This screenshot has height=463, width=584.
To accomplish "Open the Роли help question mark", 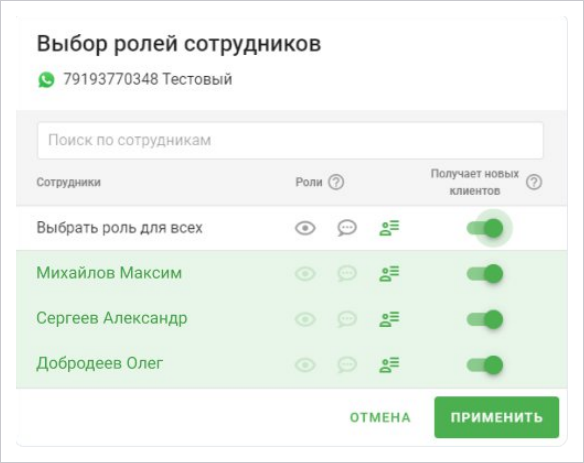I will tap(336, 183).
